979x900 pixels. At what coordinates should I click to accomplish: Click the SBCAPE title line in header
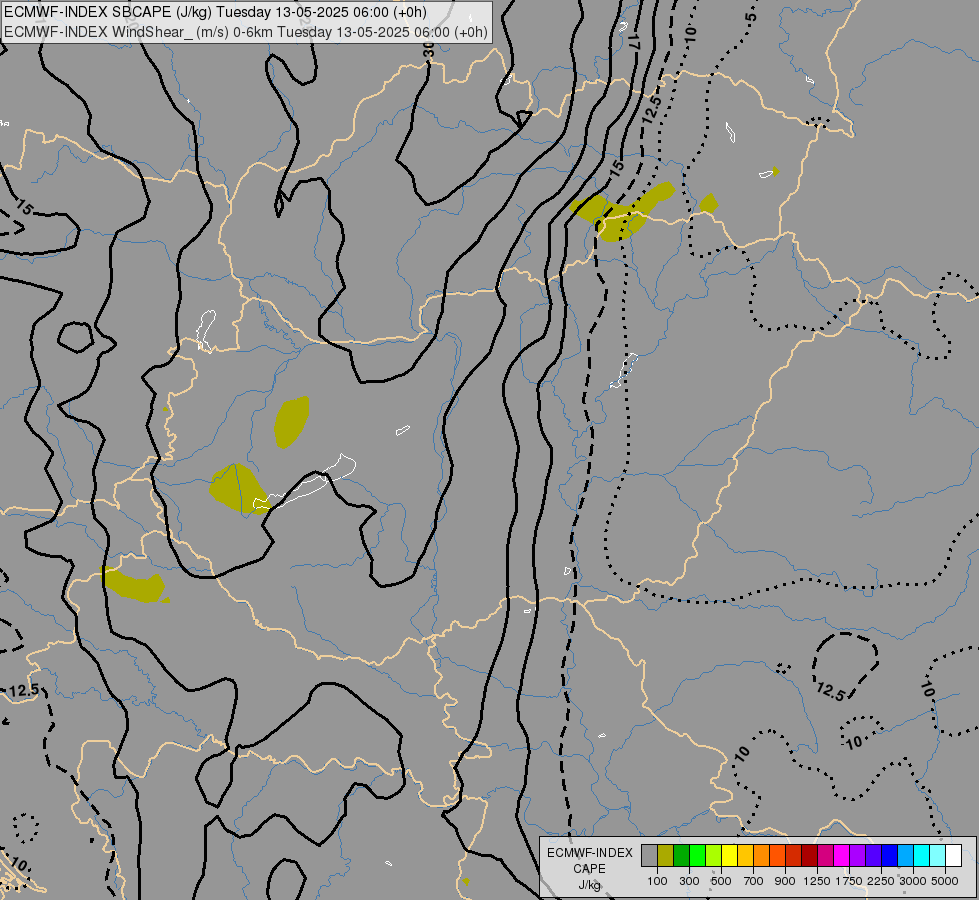pyautogui.click(x=215, y=12)
